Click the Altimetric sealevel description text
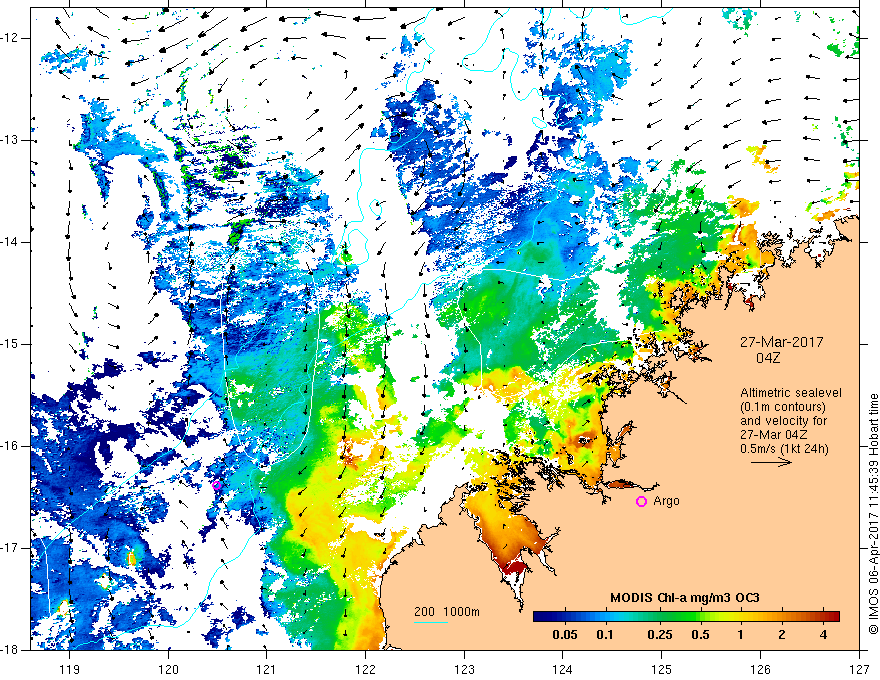 click(790, 420)
